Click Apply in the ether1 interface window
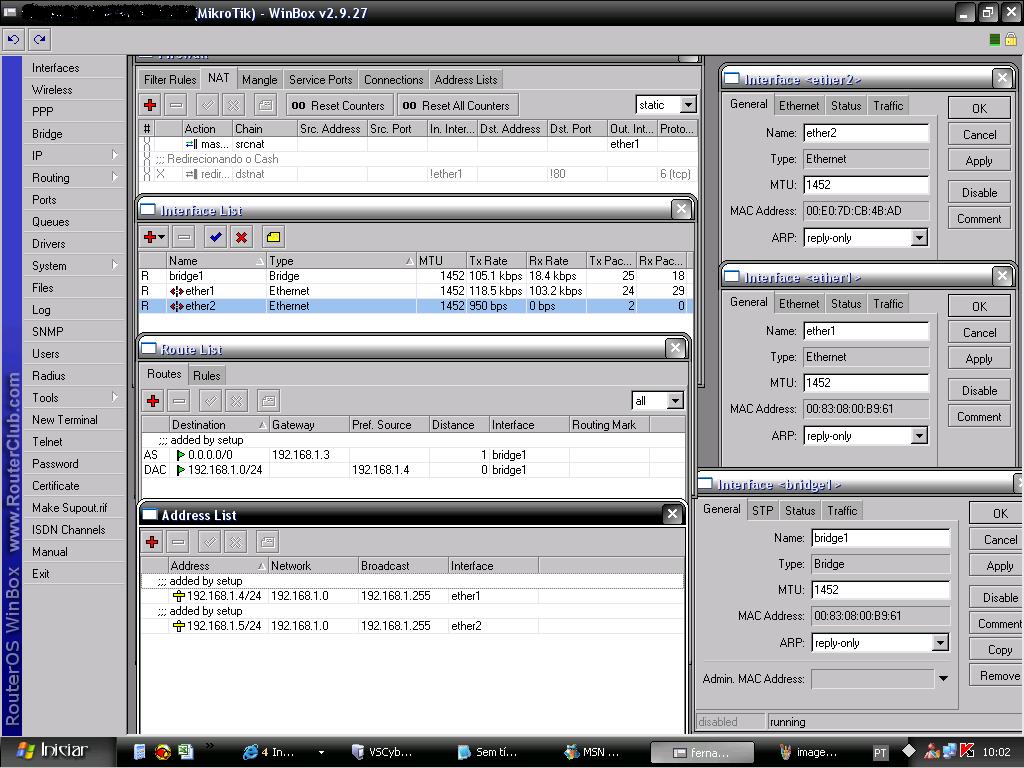Screen dimensions: 1024x768 click(x=979, y=359)
